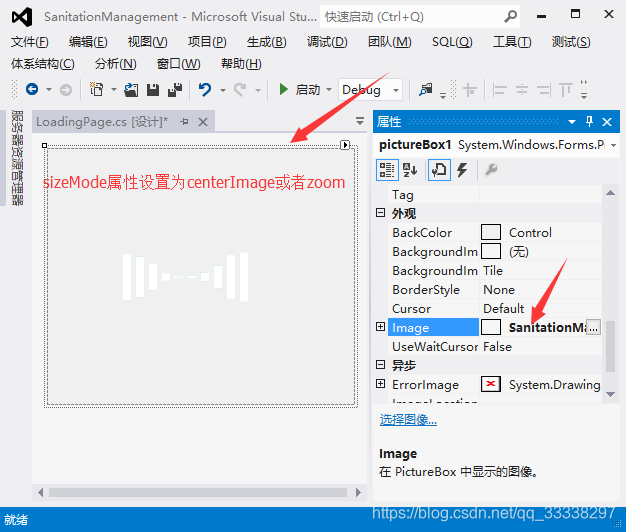The width and height of the screenshot is (626, 532).
Task: Click the Find in Files toolbar icon
Action: tap(426, 89)
